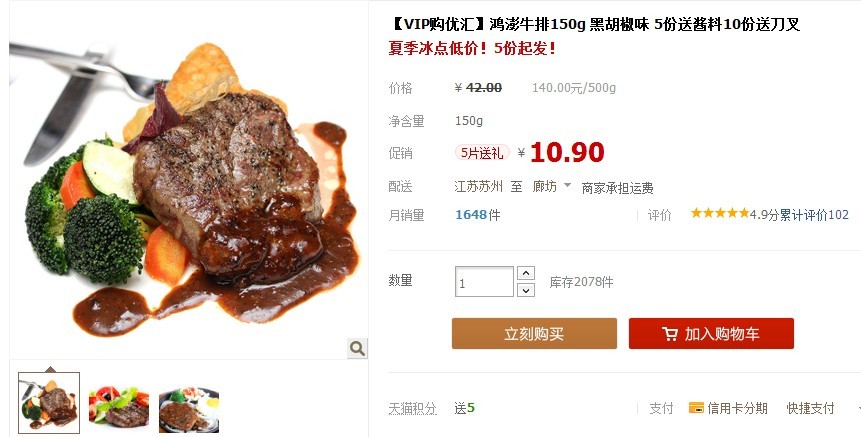Click the monthly sales count 1648件

[478, 215]
